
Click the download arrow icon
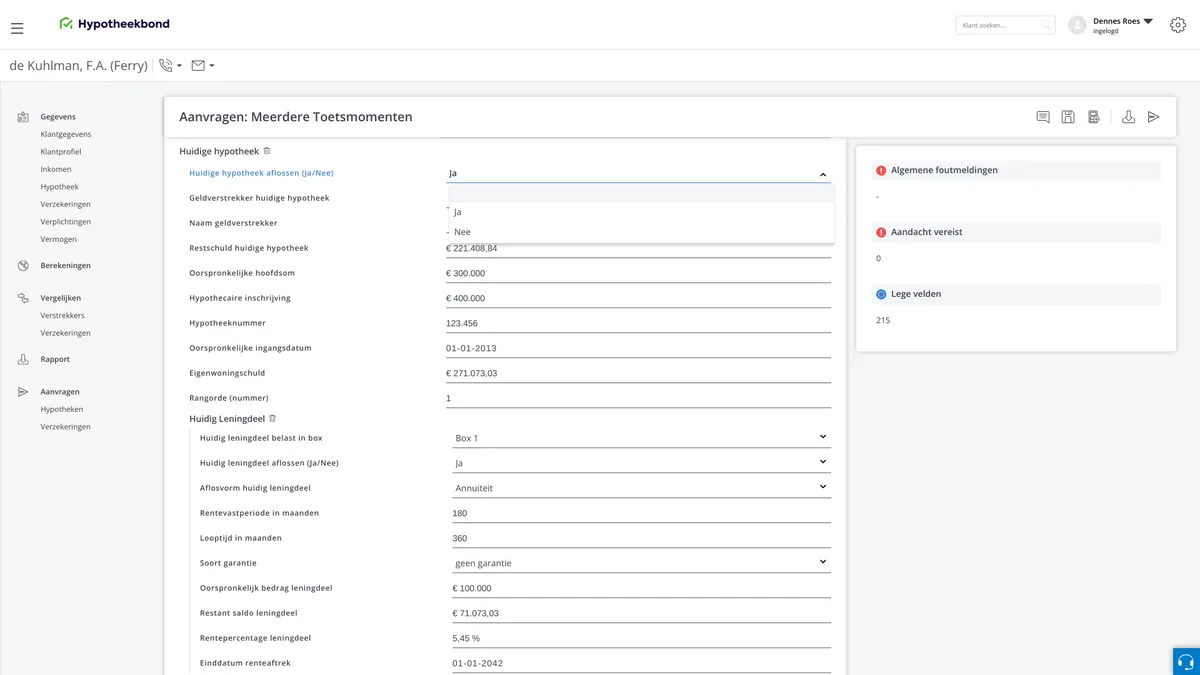coord(1128,117)
